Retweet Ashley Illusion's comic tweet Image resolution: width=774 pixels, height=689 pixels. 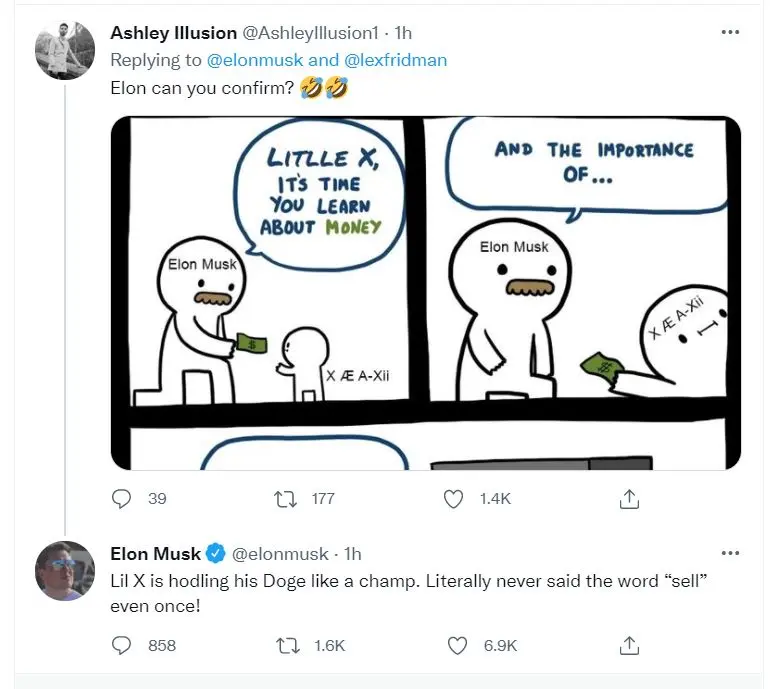pyautogui.click(x=288, y=498)
